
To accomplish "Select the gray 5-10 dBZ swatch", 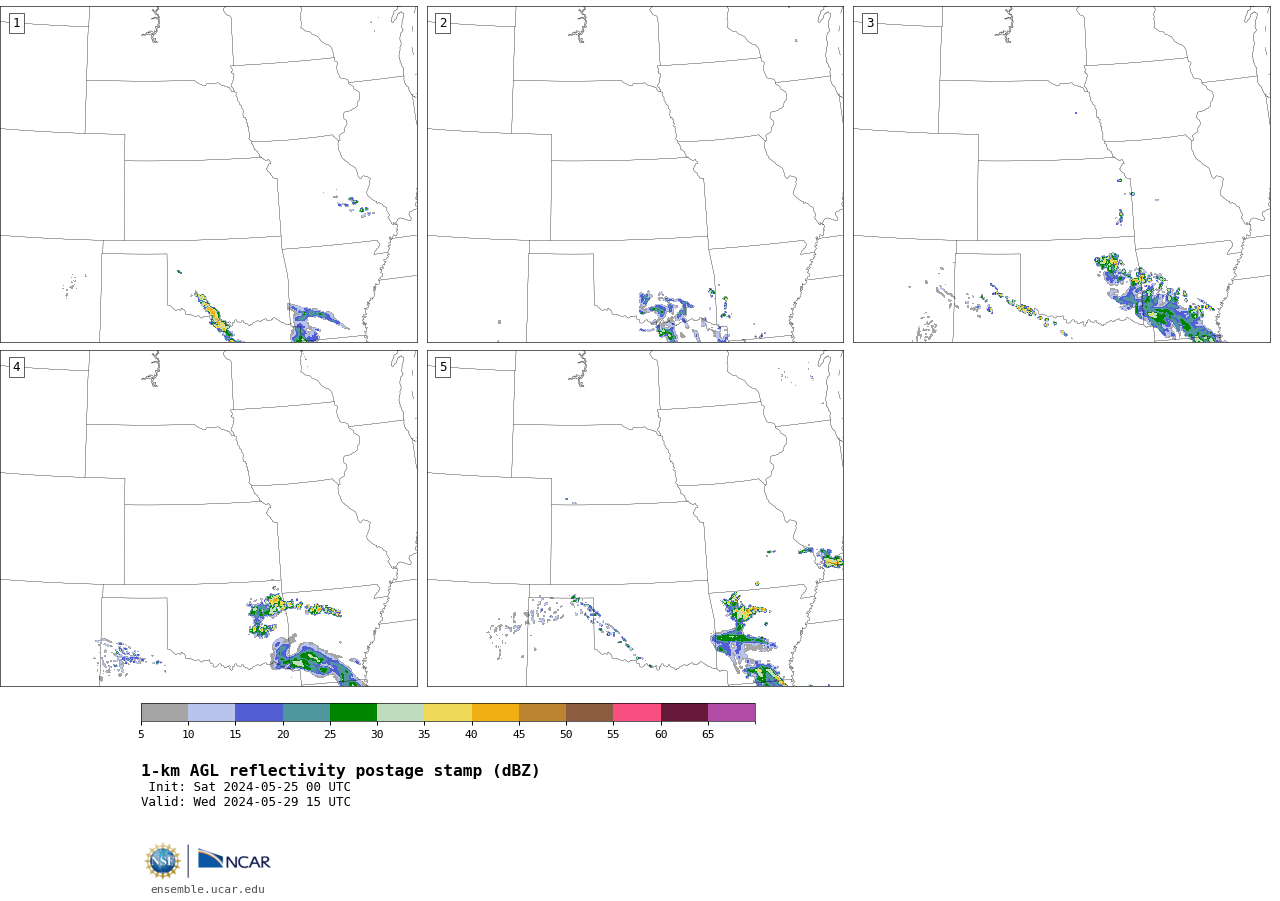I will click(x=165, y=713).
